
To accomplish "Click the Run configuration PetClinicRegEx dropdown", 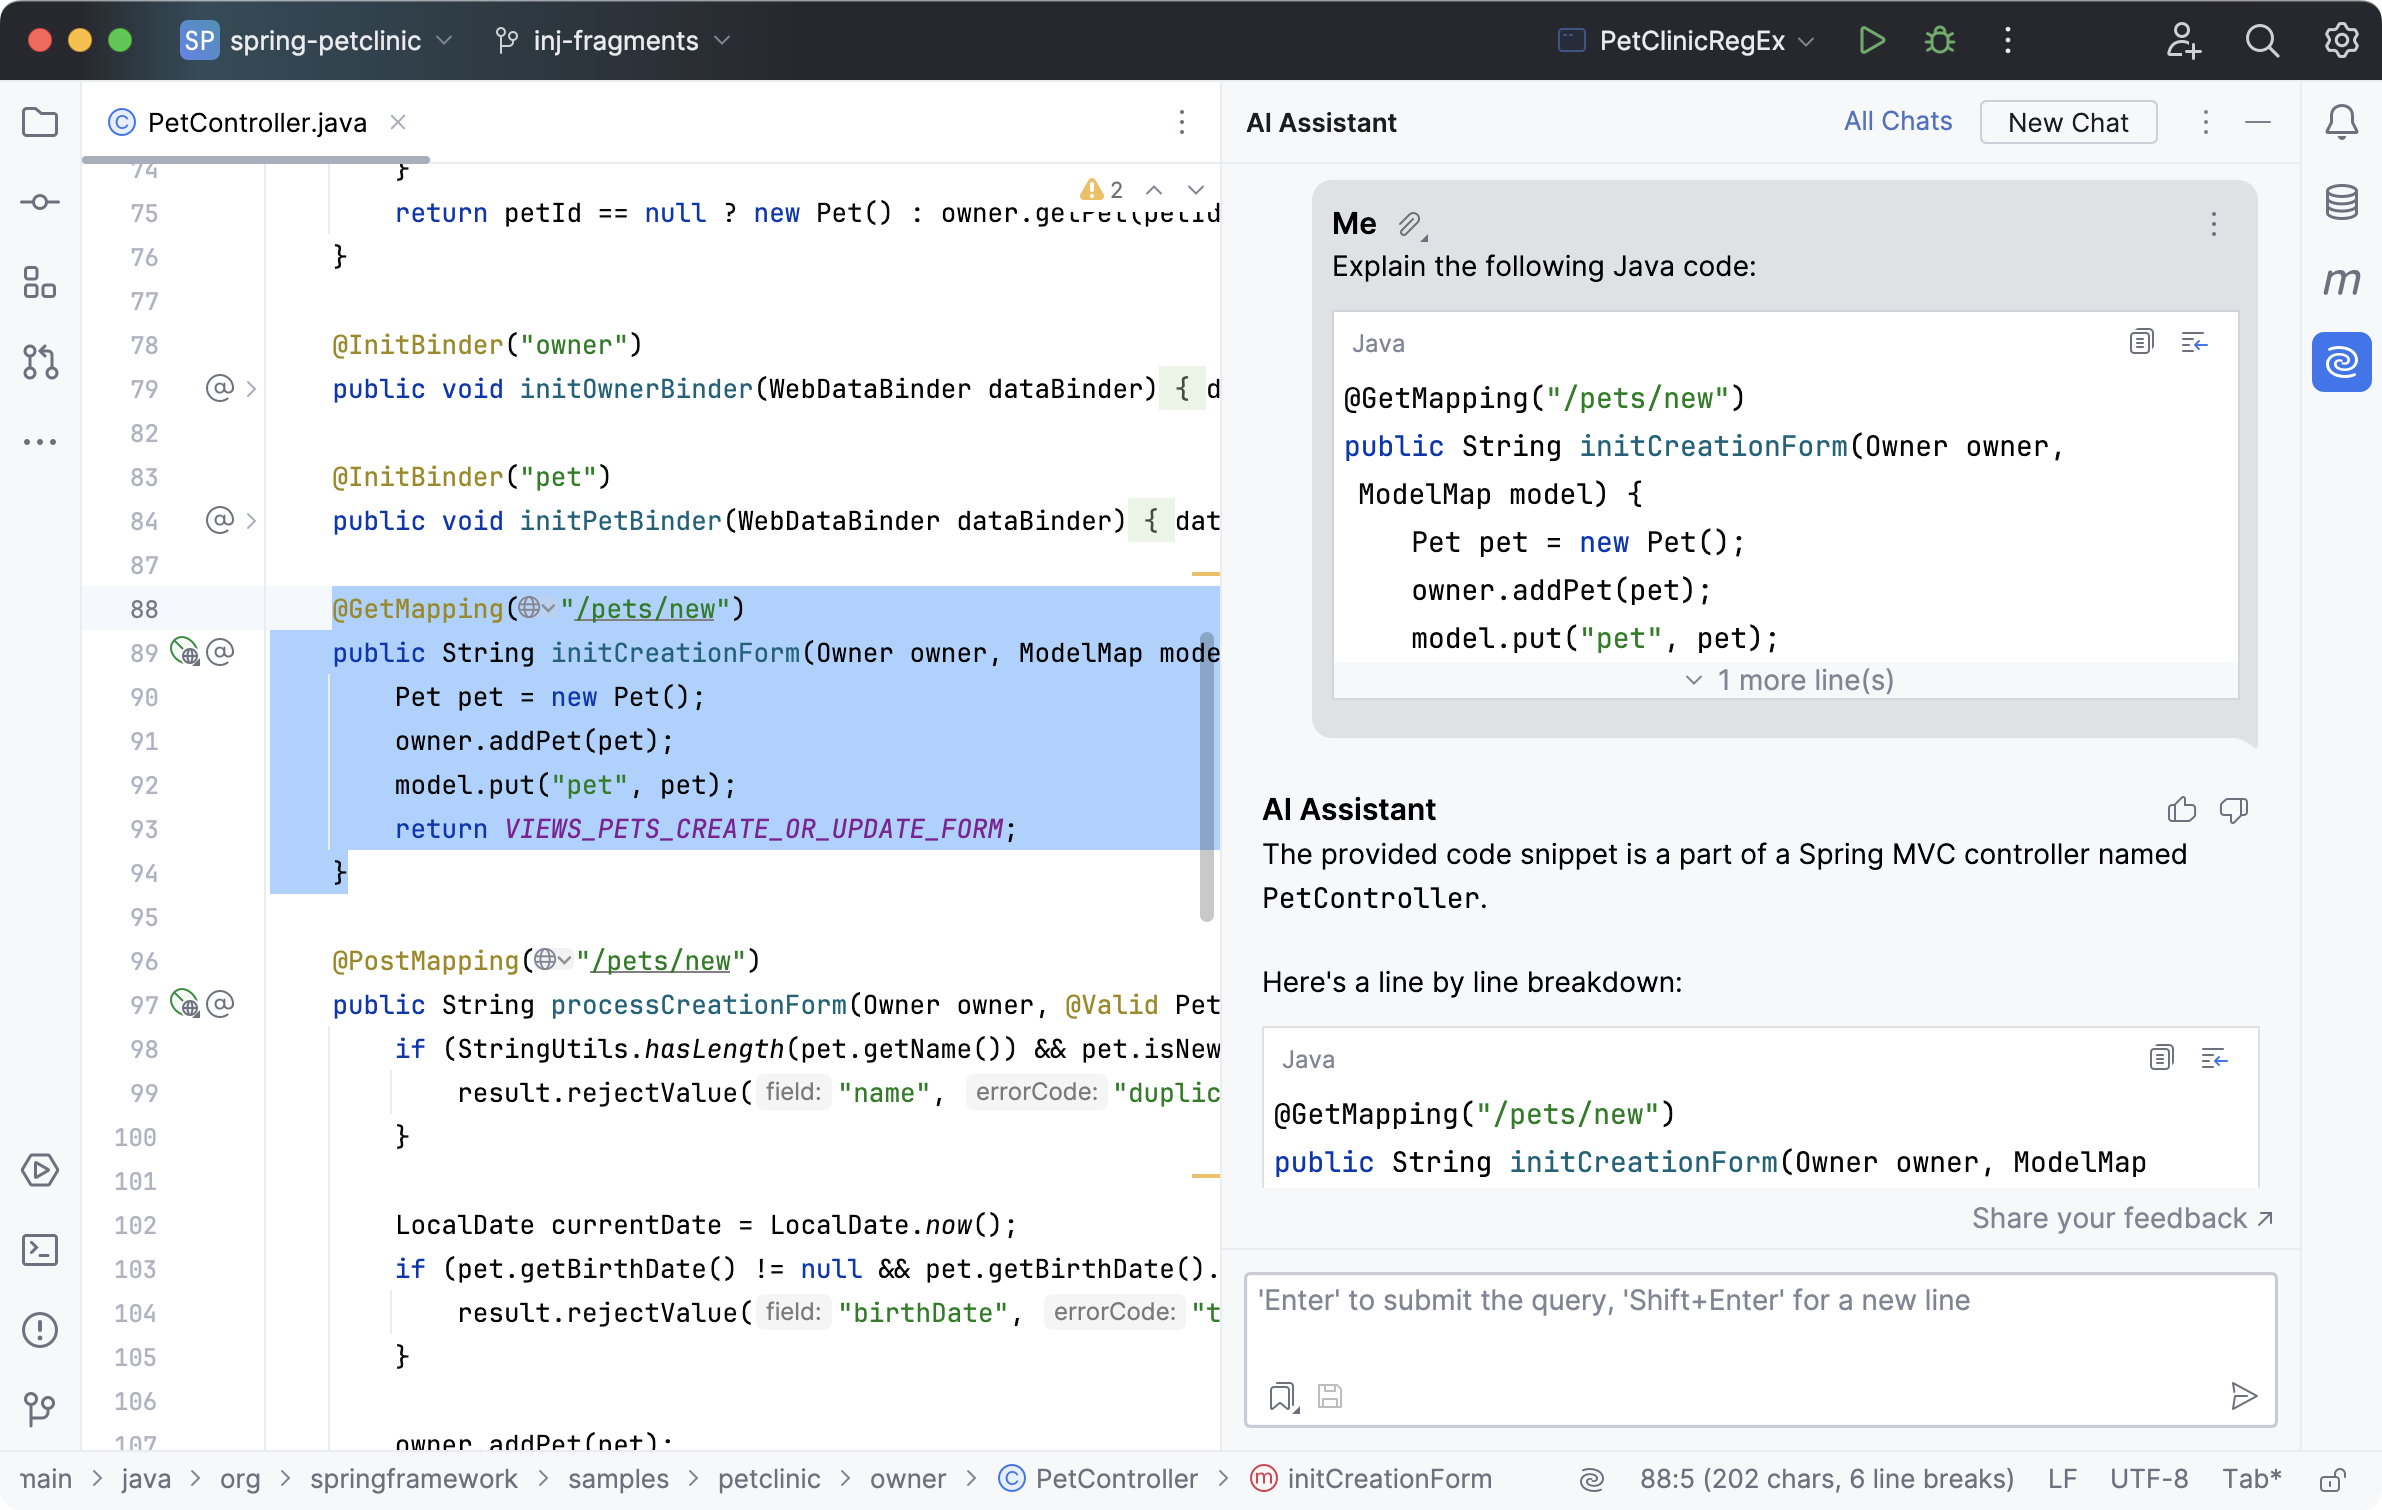I will pyautogui.click(x=1691, y=38).
